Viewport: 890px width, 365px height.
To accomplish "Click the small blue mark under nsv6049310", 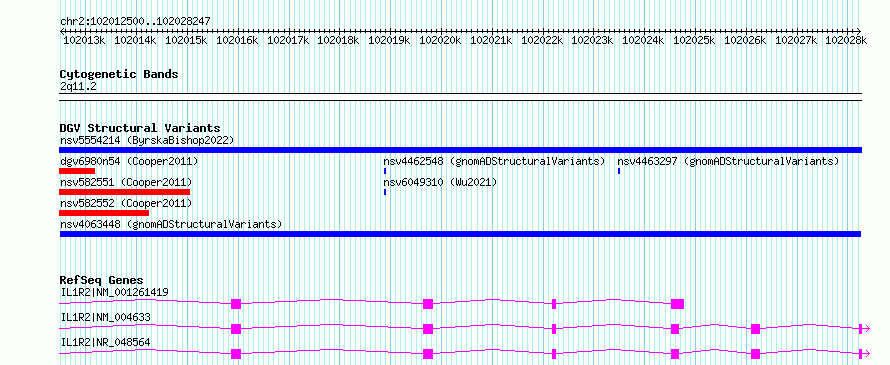I will [x=385, y=192].
